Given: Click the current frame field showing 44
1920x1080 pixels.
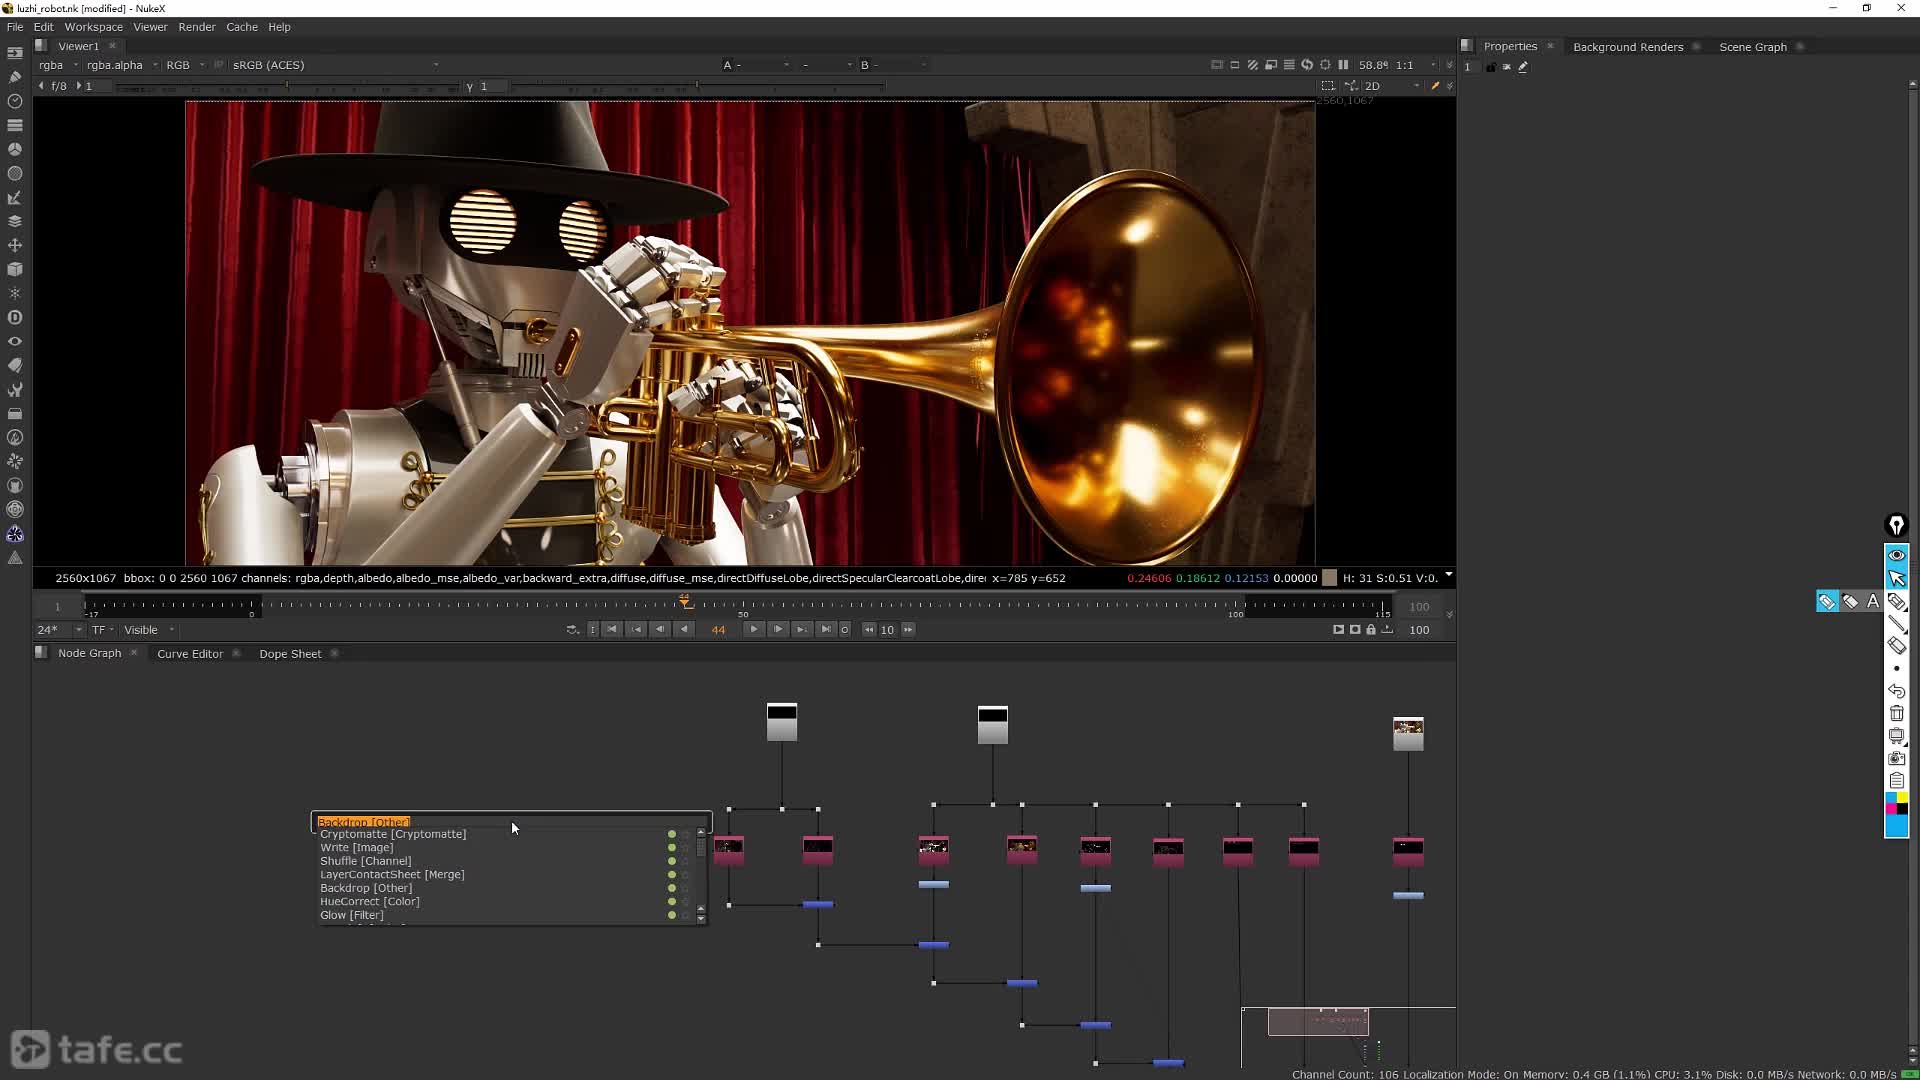Looking at the screenshot, I should click(x=718, y=630).
